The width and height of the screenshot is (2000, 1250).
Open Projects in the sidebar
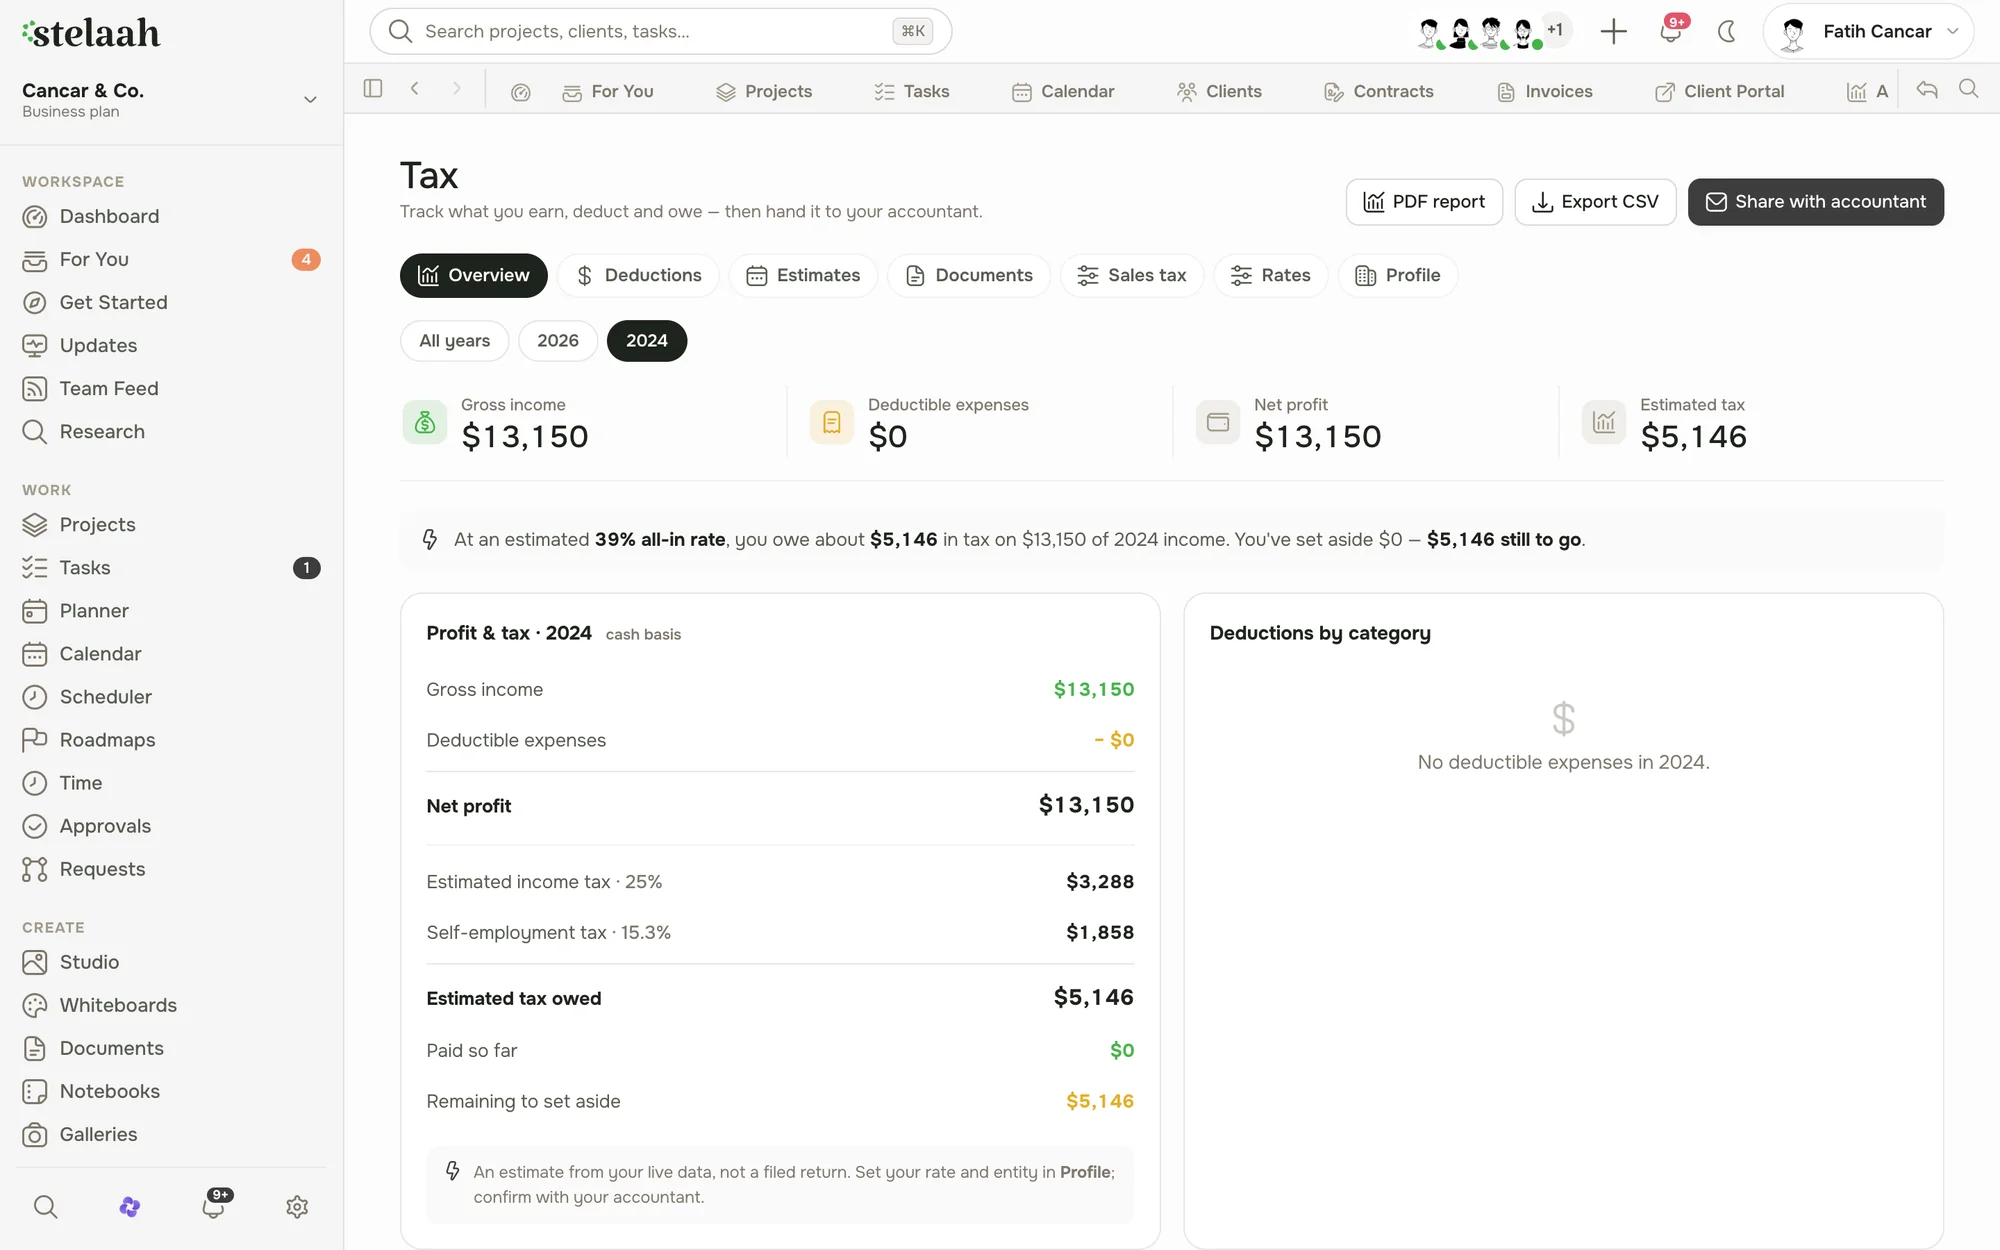tap(170, 524)
